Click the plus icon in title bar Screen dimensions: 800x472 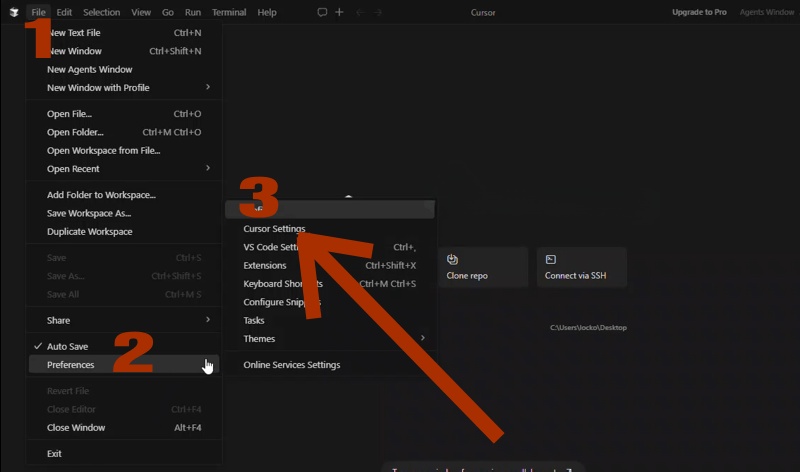339,12
